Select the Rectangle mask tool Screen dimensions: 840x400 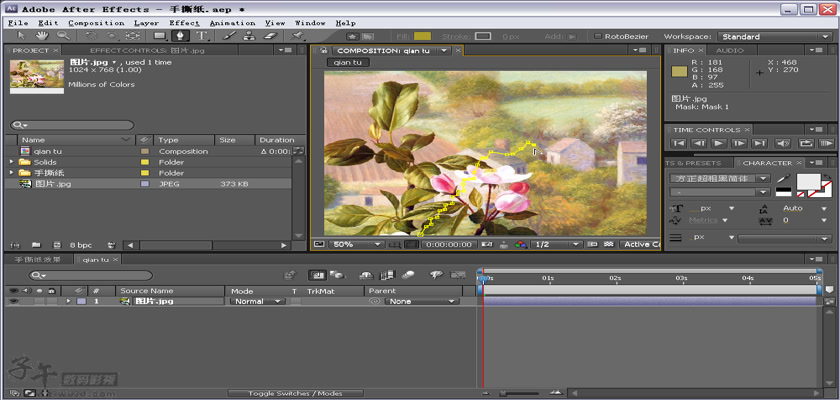click(x=160, y=36)
